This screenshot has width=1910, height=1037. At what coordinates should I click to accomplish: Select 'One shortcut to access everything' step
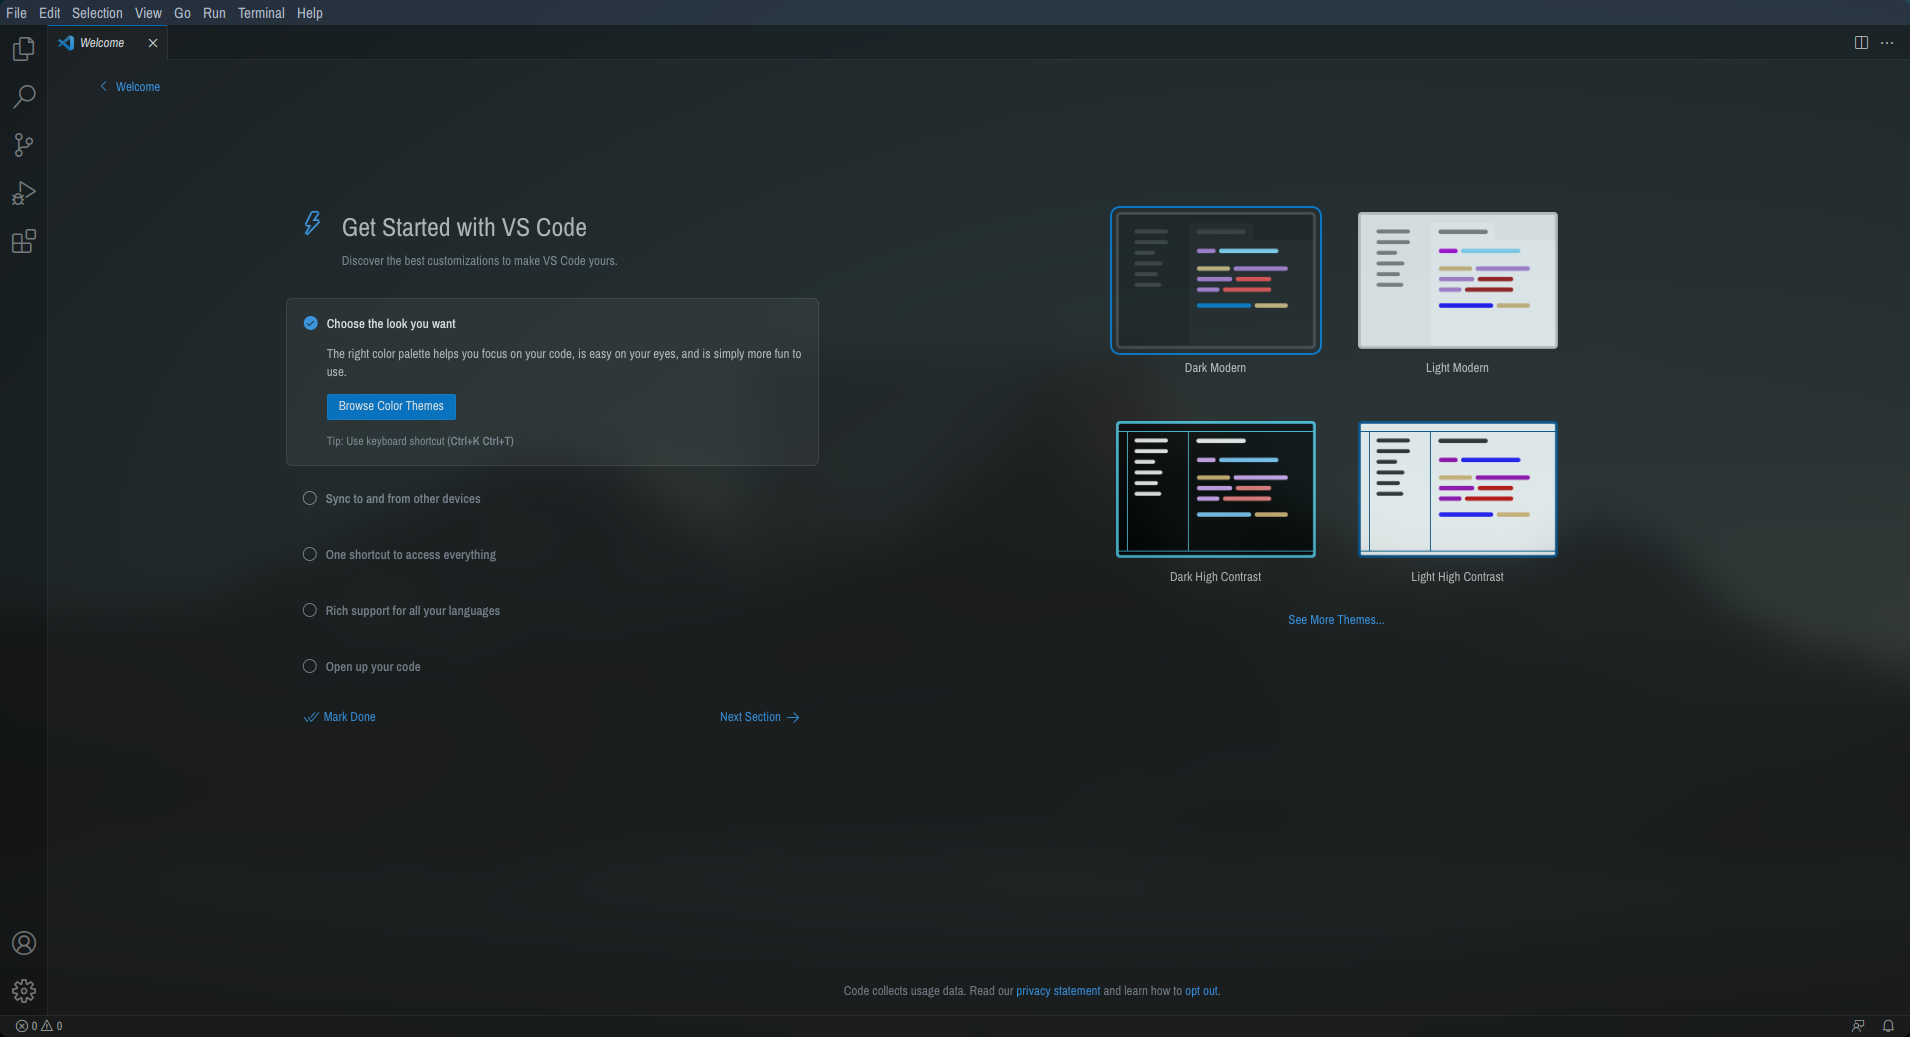point(410,555)
